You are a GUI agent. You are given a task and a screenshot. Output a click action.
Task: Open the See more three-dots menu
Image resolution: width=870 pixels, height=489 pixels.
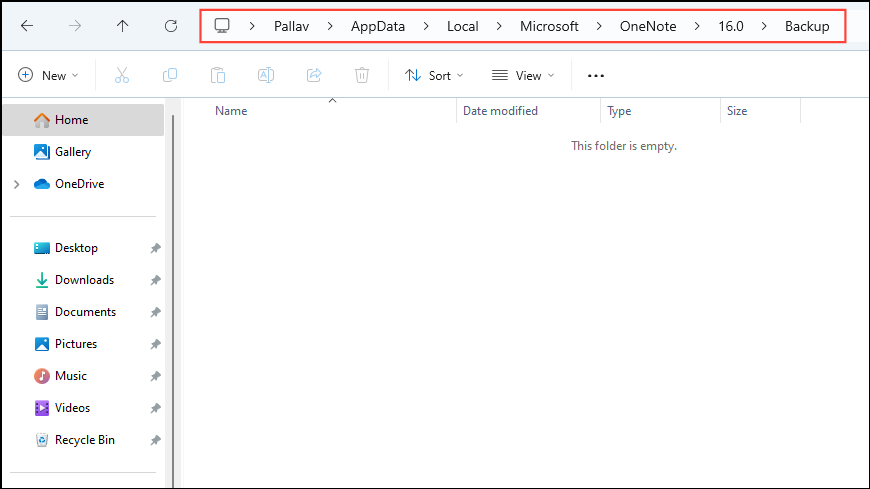tap(595, 75)
